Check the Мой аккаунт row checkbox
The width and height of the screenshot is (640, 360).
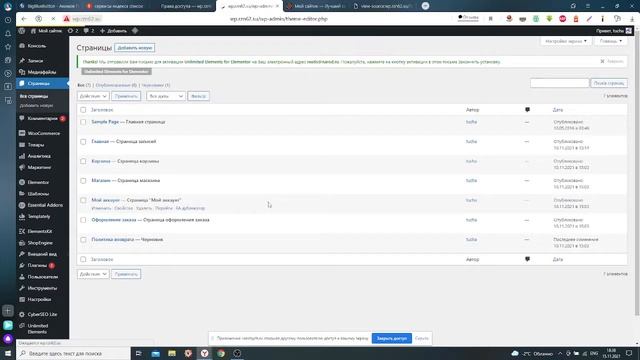click(x=83, y=200)
